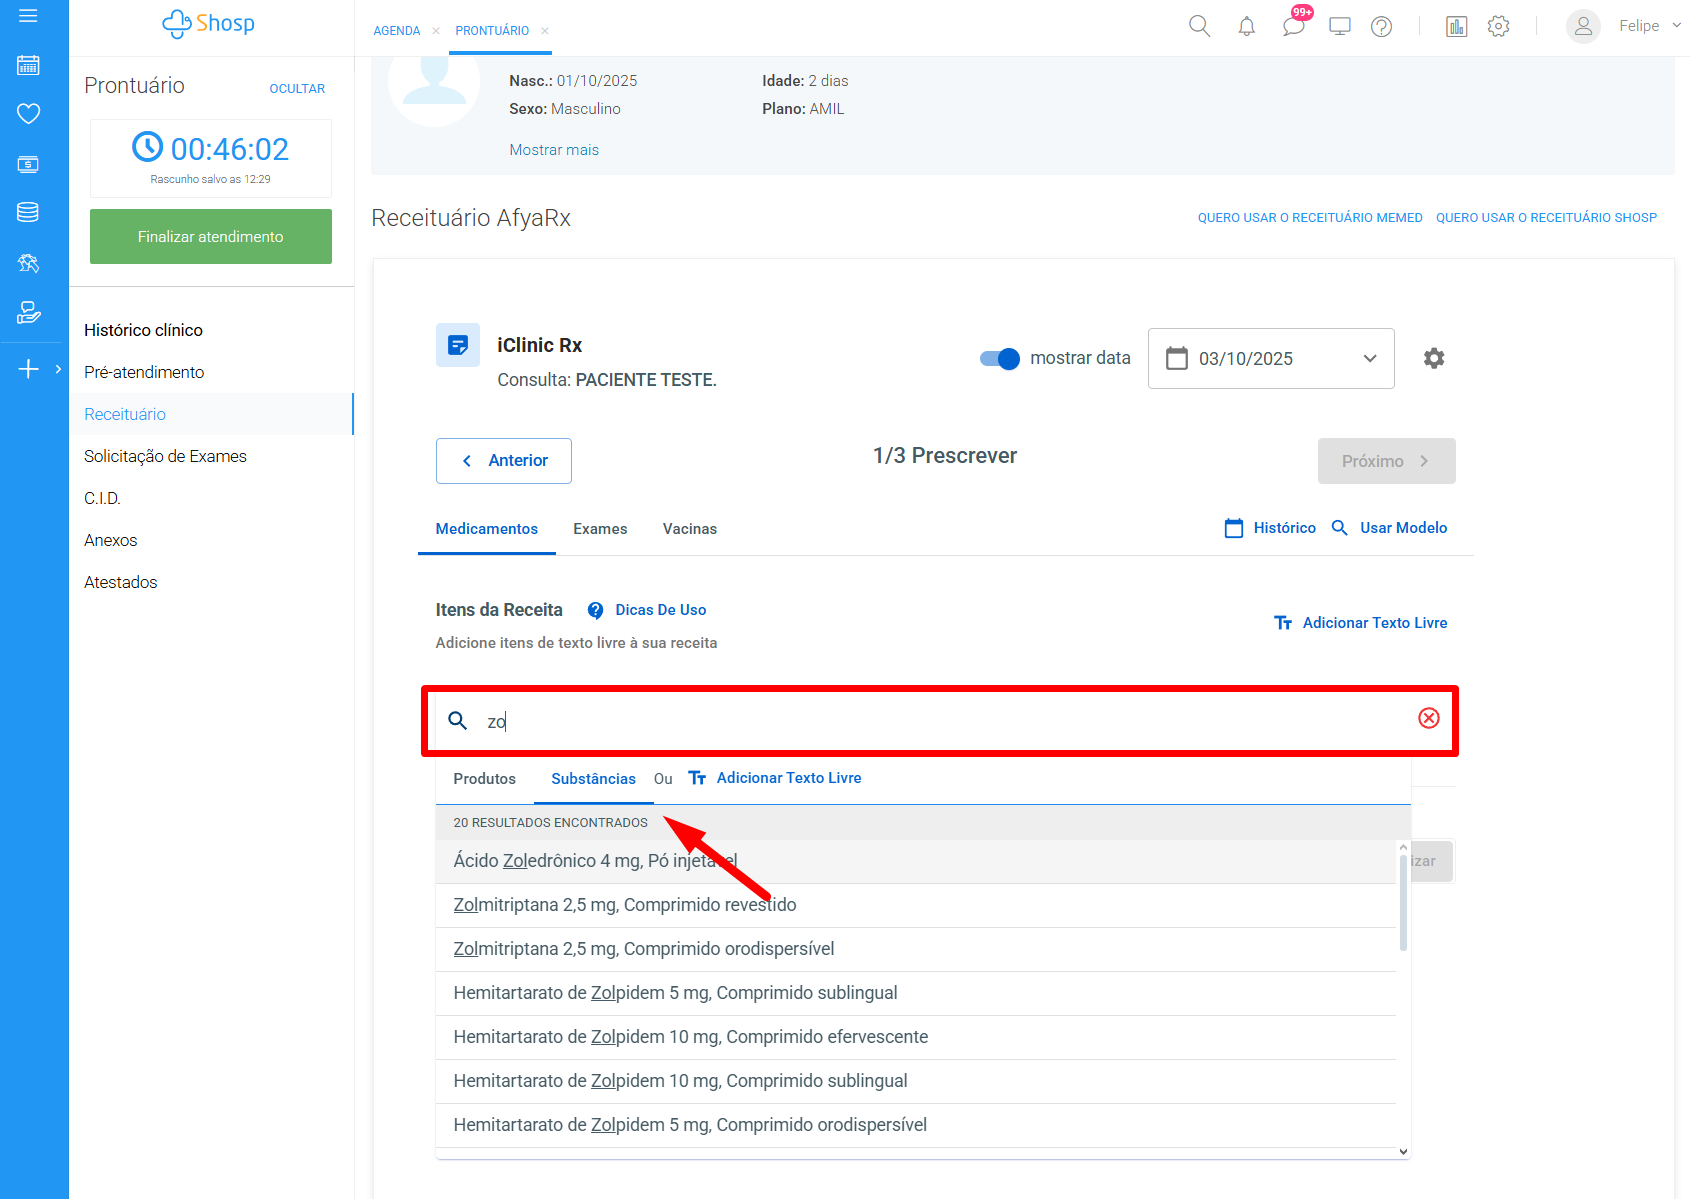Click the Finalizar atendimento button
Screen dimensions: 1690x1199
point(210,237)
